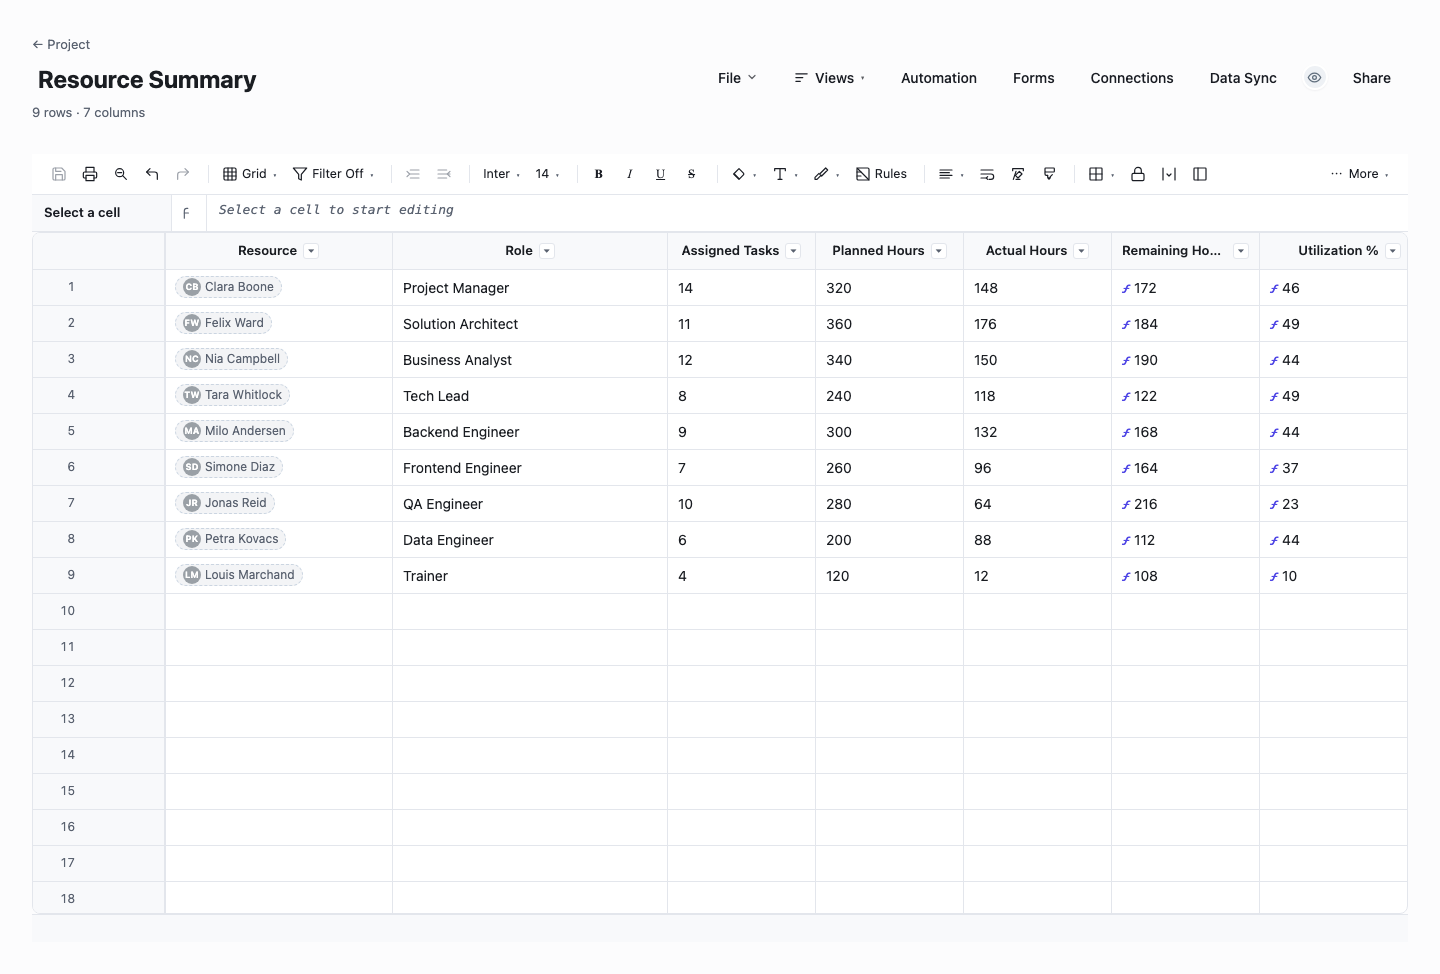
Task: Open the Filter Off dropdown
Action: tap(333, 174)
